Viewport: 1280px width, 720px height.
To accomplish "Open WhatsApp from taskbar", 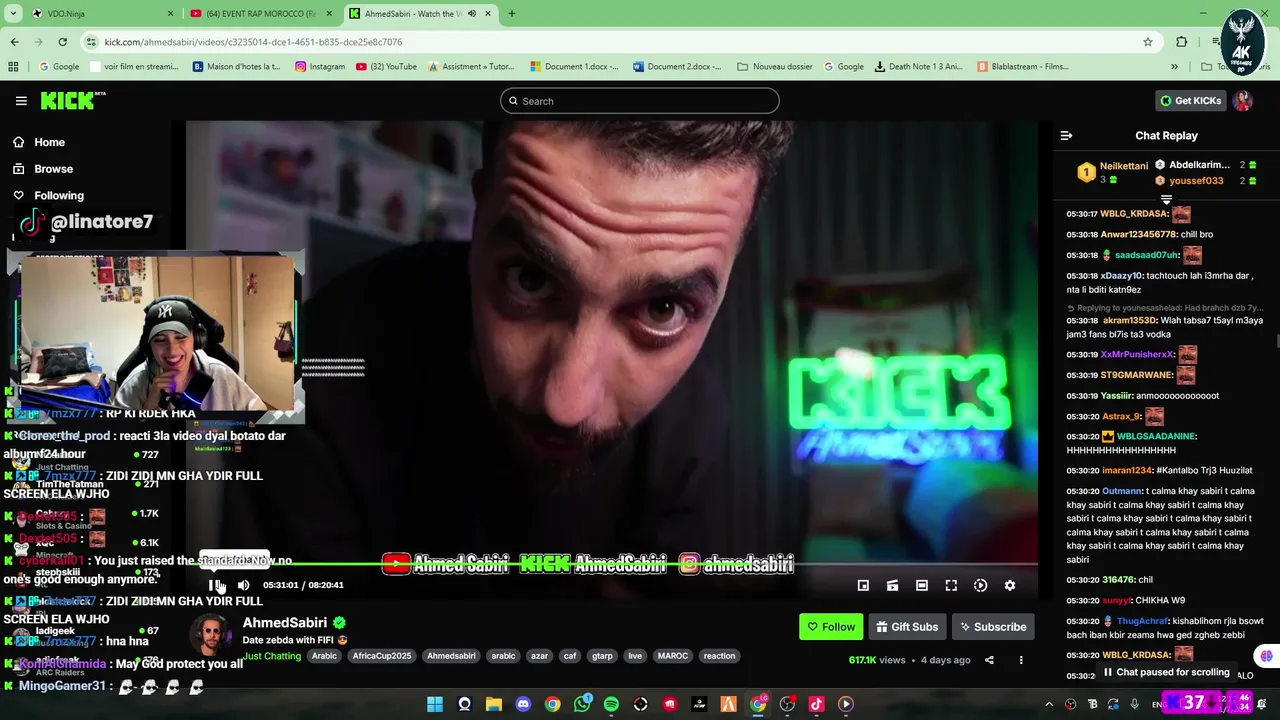I will [x=582, y=704].
